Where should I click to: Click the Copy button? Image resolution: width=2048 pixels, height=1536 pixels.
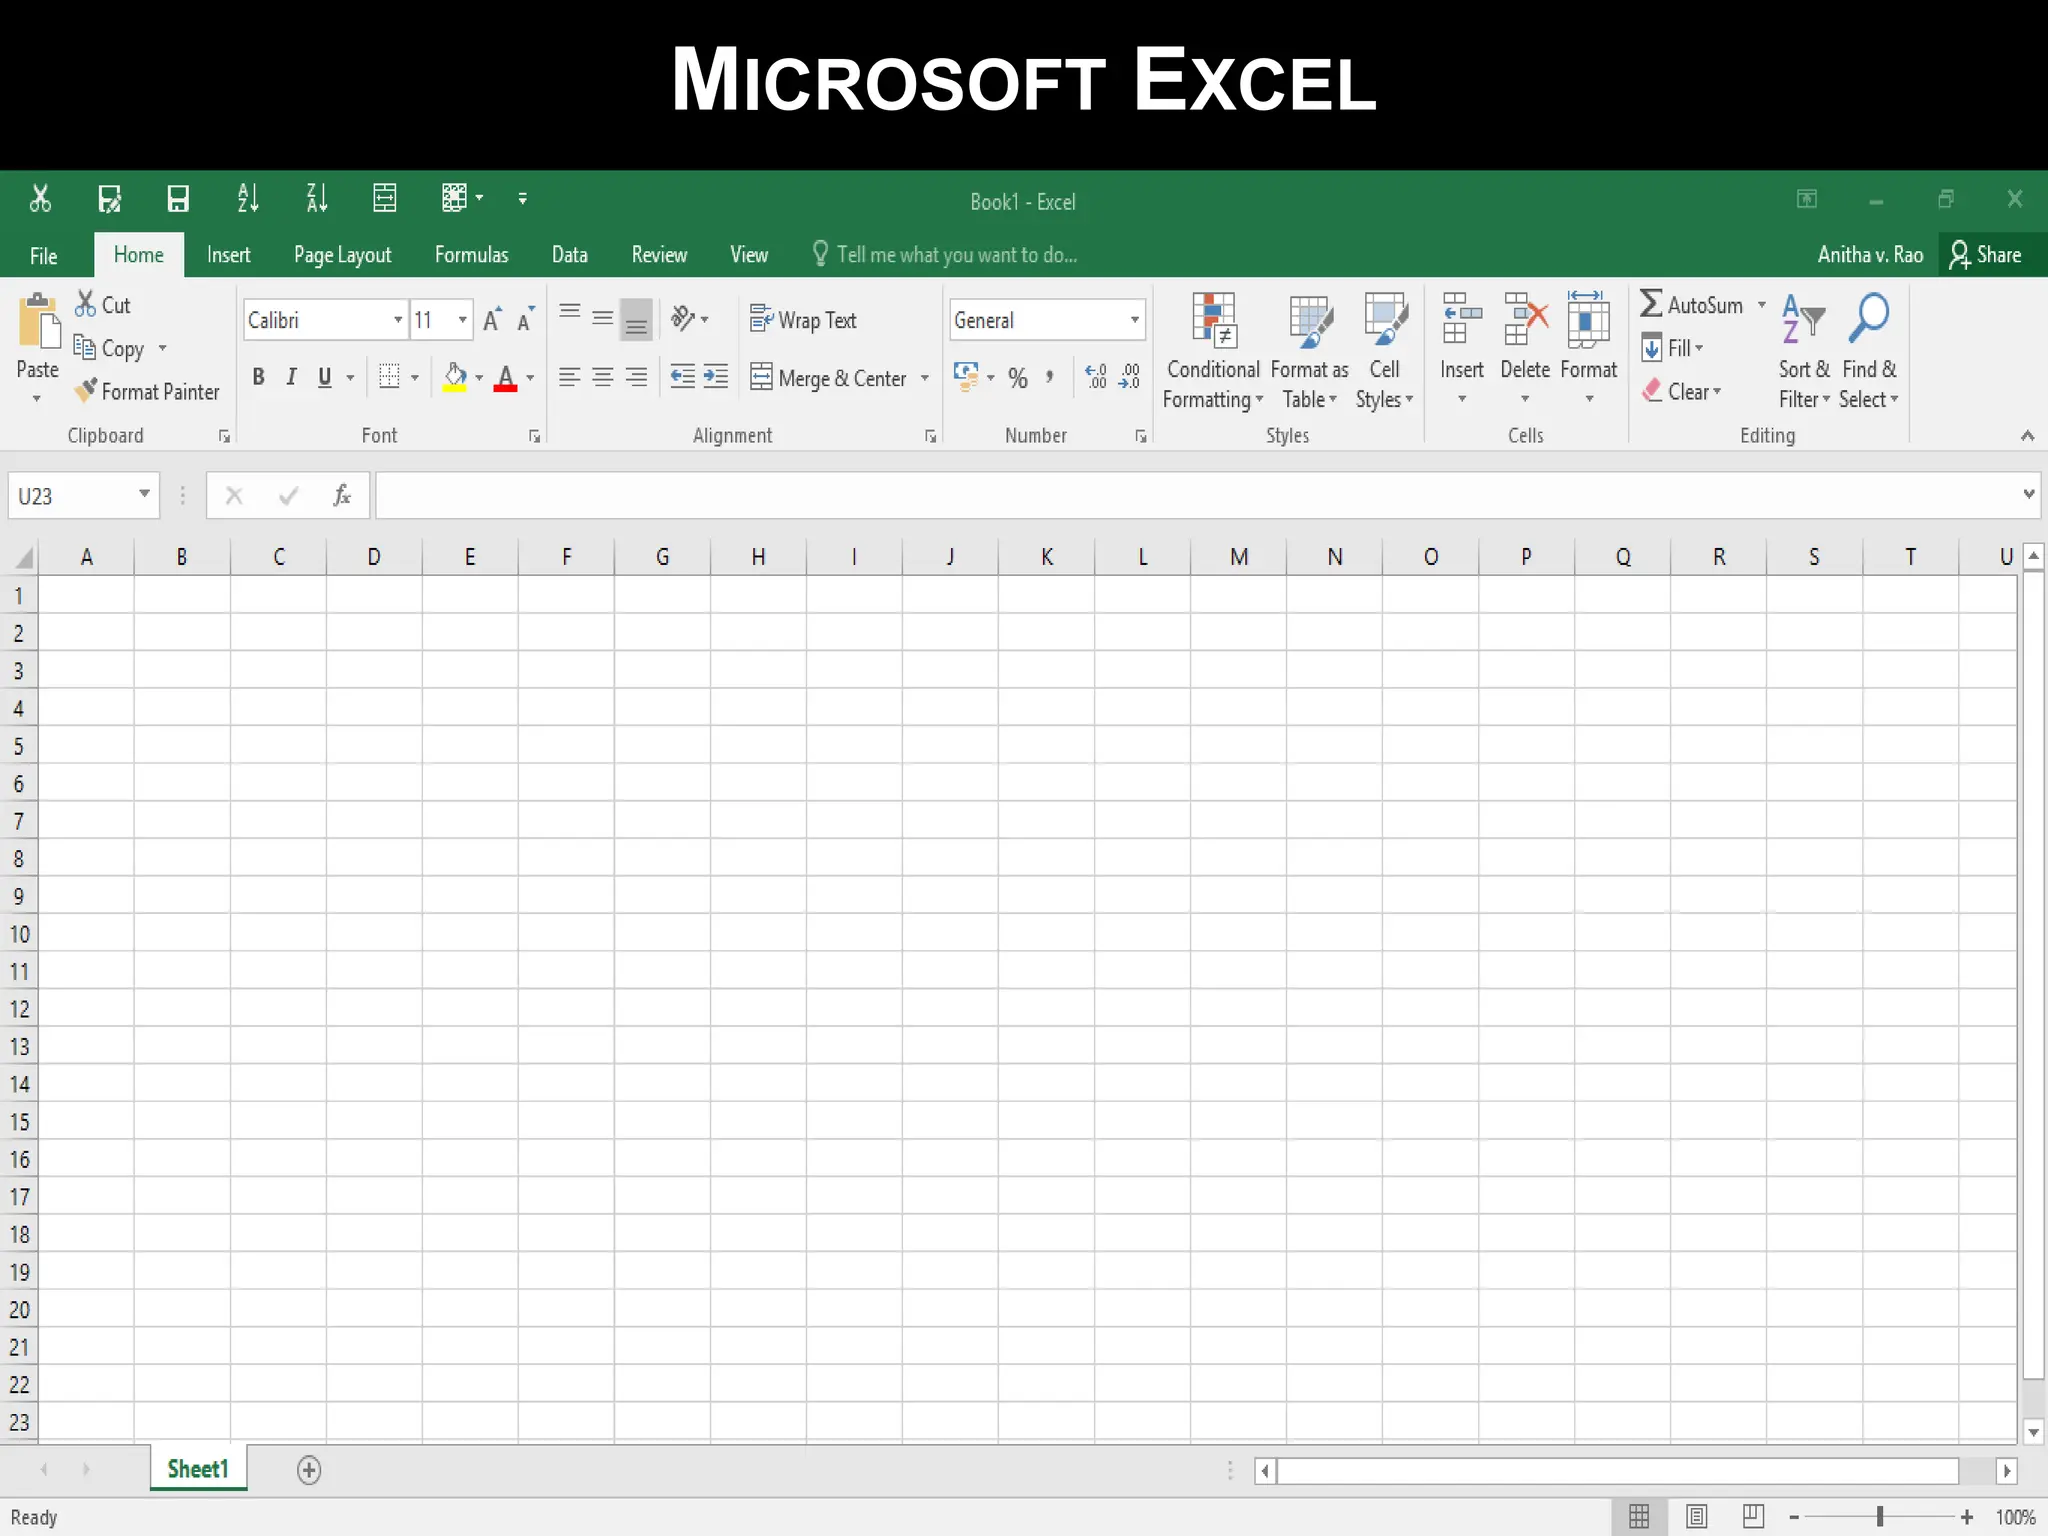click(x=110, y=348)
